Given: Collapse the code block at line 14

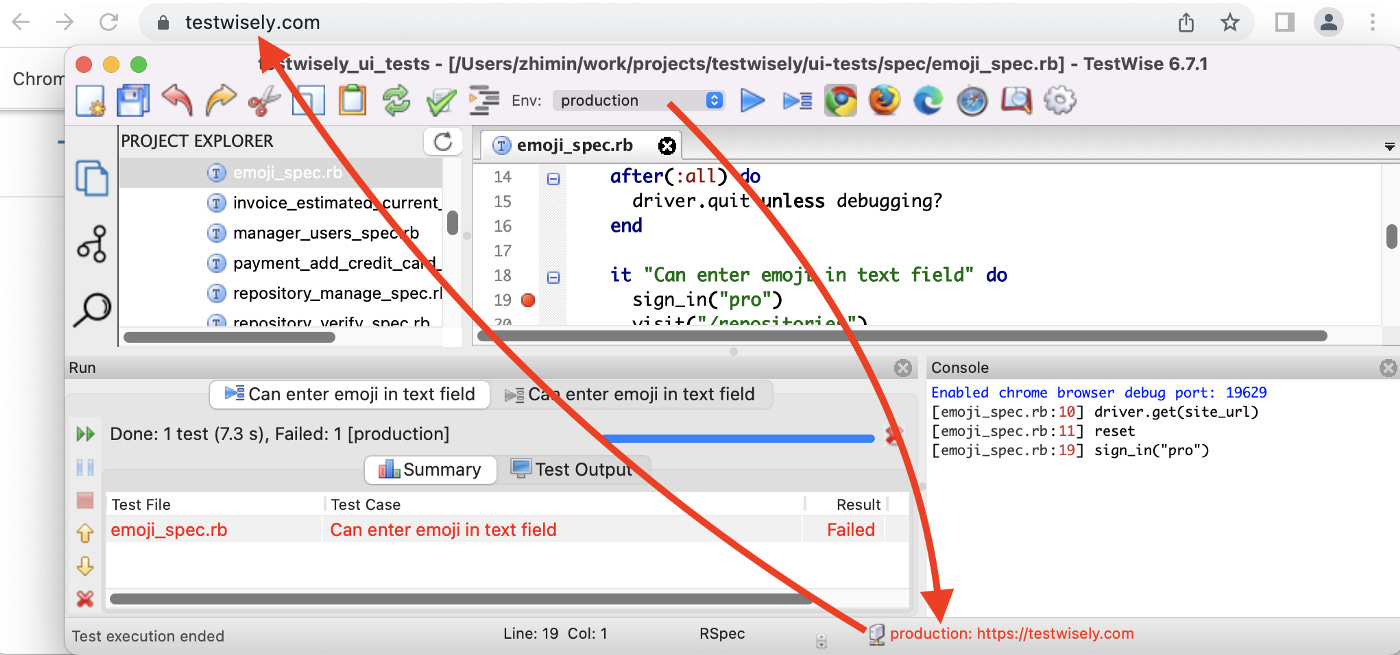Looking at the screenshot, I should [x=553, y=178].
